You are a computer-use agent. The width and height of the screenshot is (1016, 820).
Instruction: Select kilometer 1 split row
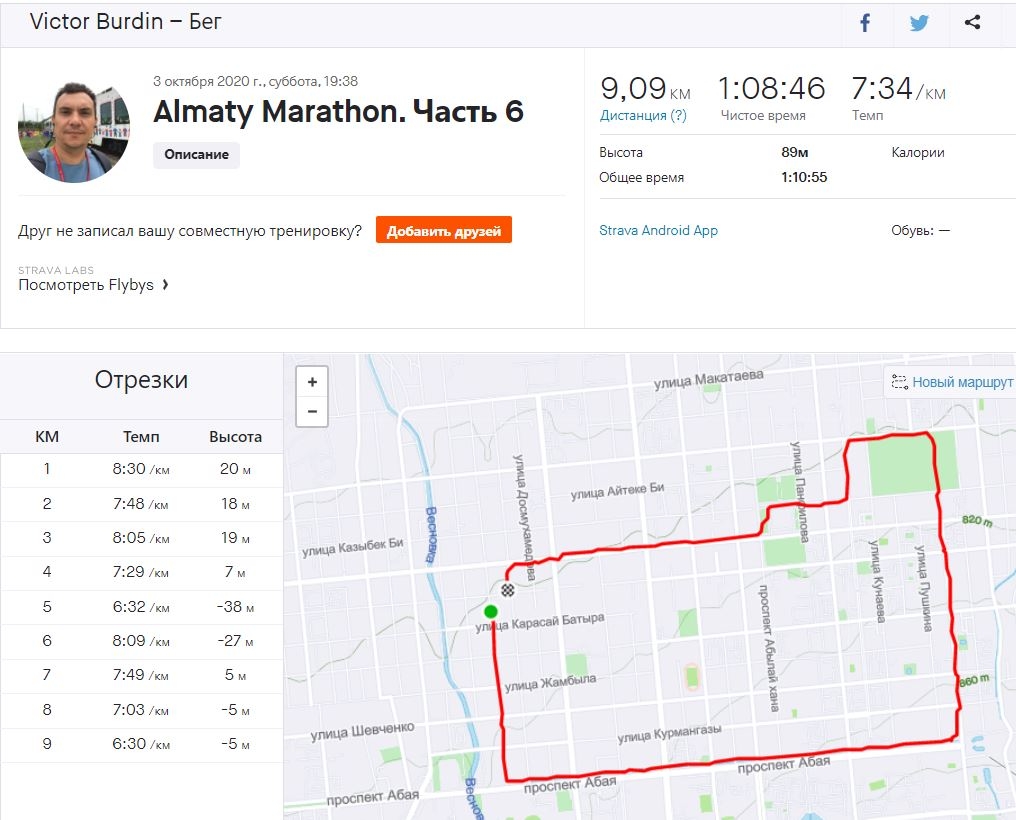pyautogui.click(x=141, y=469)
